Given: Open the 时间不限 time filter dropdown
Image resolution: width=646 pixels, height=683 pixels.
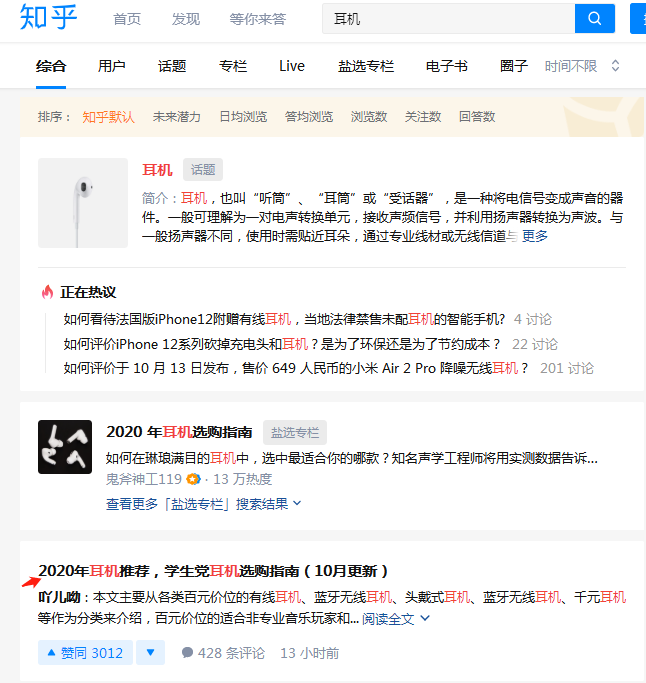Looking at the screenshot, I should click(x=582, y=66).
